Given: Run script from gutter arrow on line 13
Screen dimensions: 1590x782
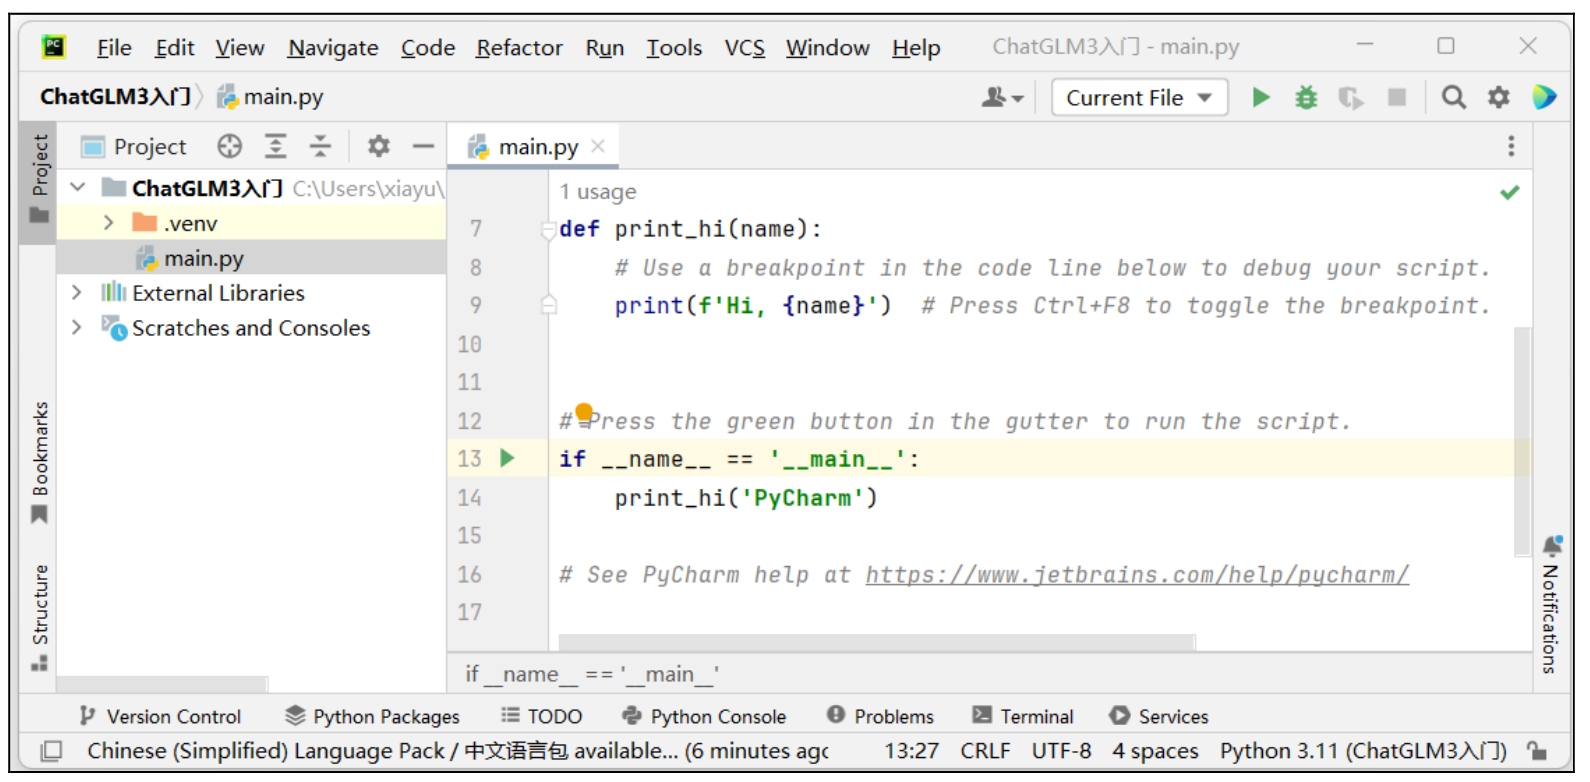Looking at the screenshot, I should [507, 458].
